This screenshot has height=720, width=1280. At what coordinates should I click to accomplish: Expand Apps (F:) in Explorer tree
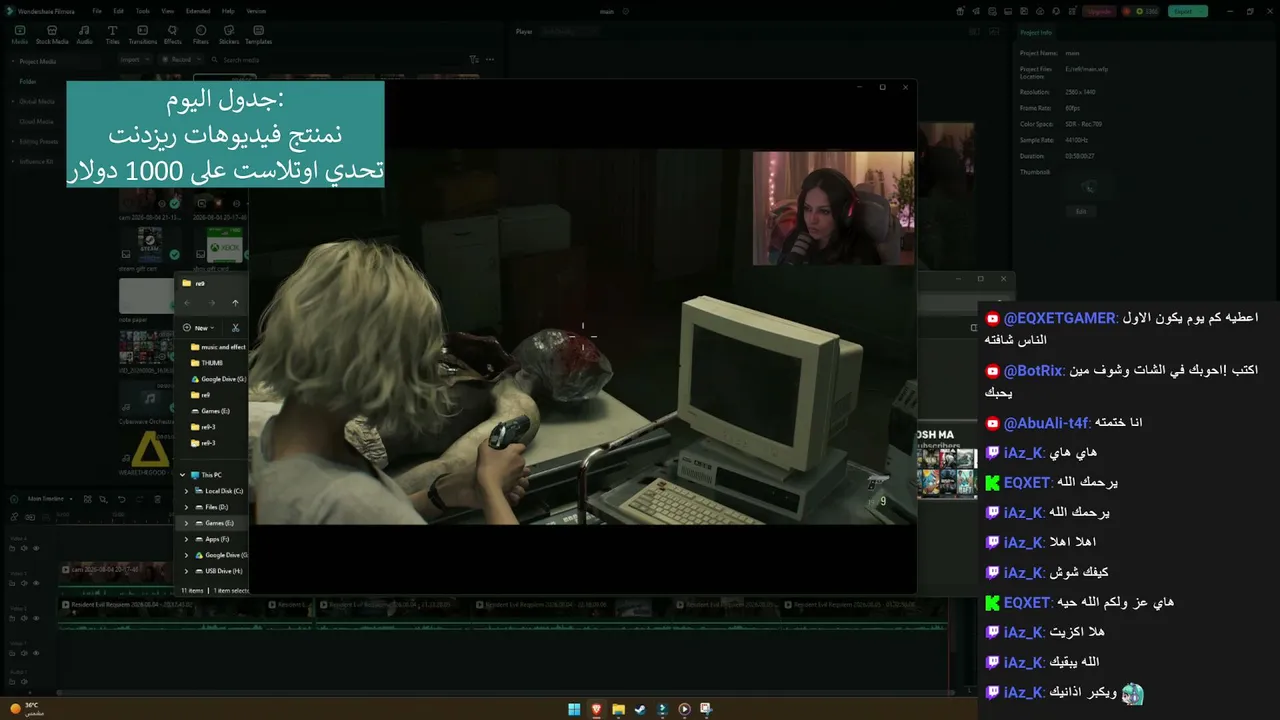click(x=186, y=539)
